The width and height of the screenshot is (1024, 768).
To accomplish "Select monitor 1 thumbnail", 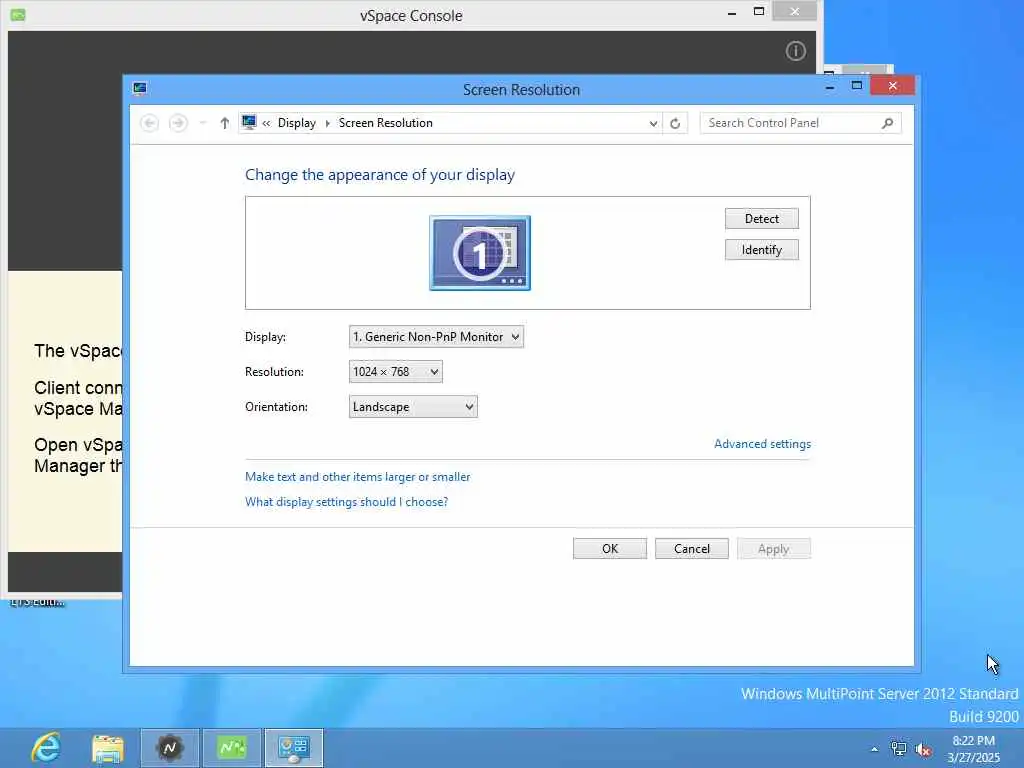I will click(x=480, y=253).
